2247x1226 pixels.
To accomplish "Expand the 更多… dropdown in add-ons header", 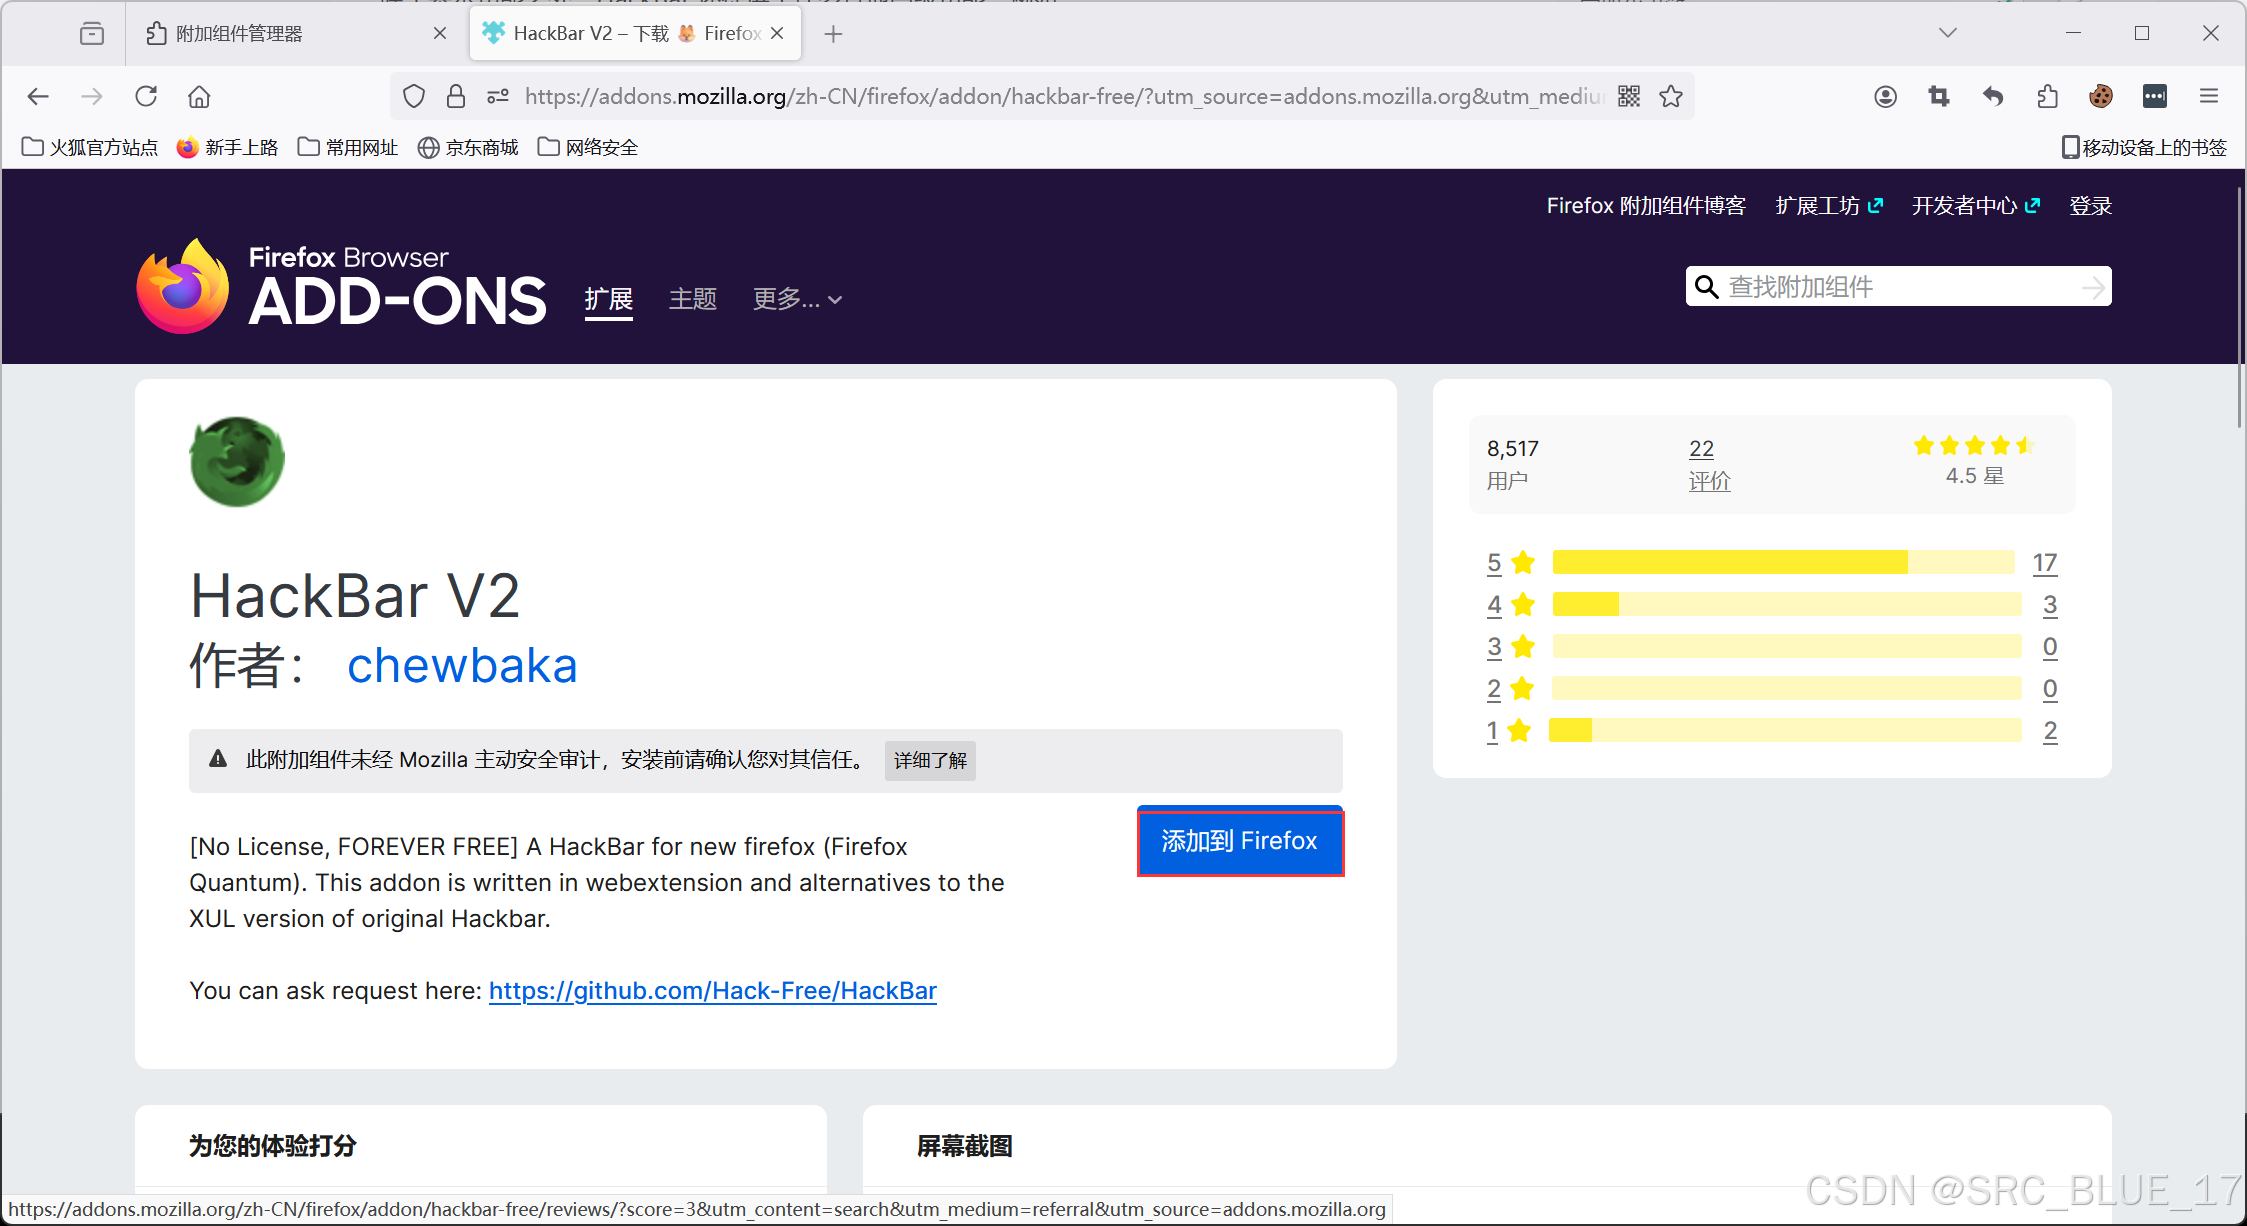I will click(x=797, y=299).
